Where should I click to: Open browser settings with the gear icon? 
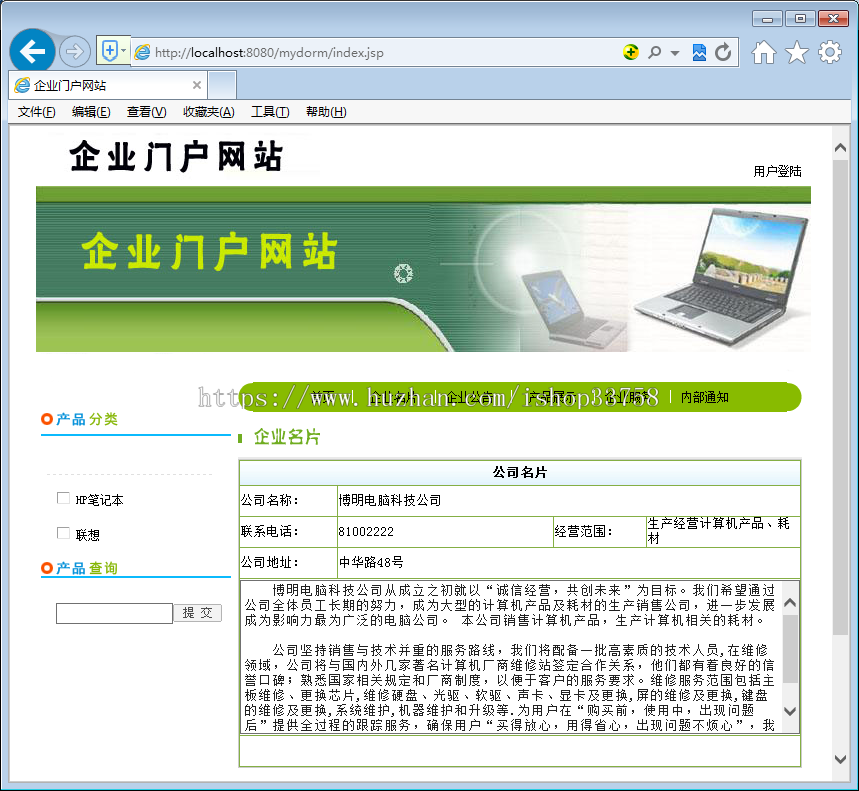click(x=827, y=52)
